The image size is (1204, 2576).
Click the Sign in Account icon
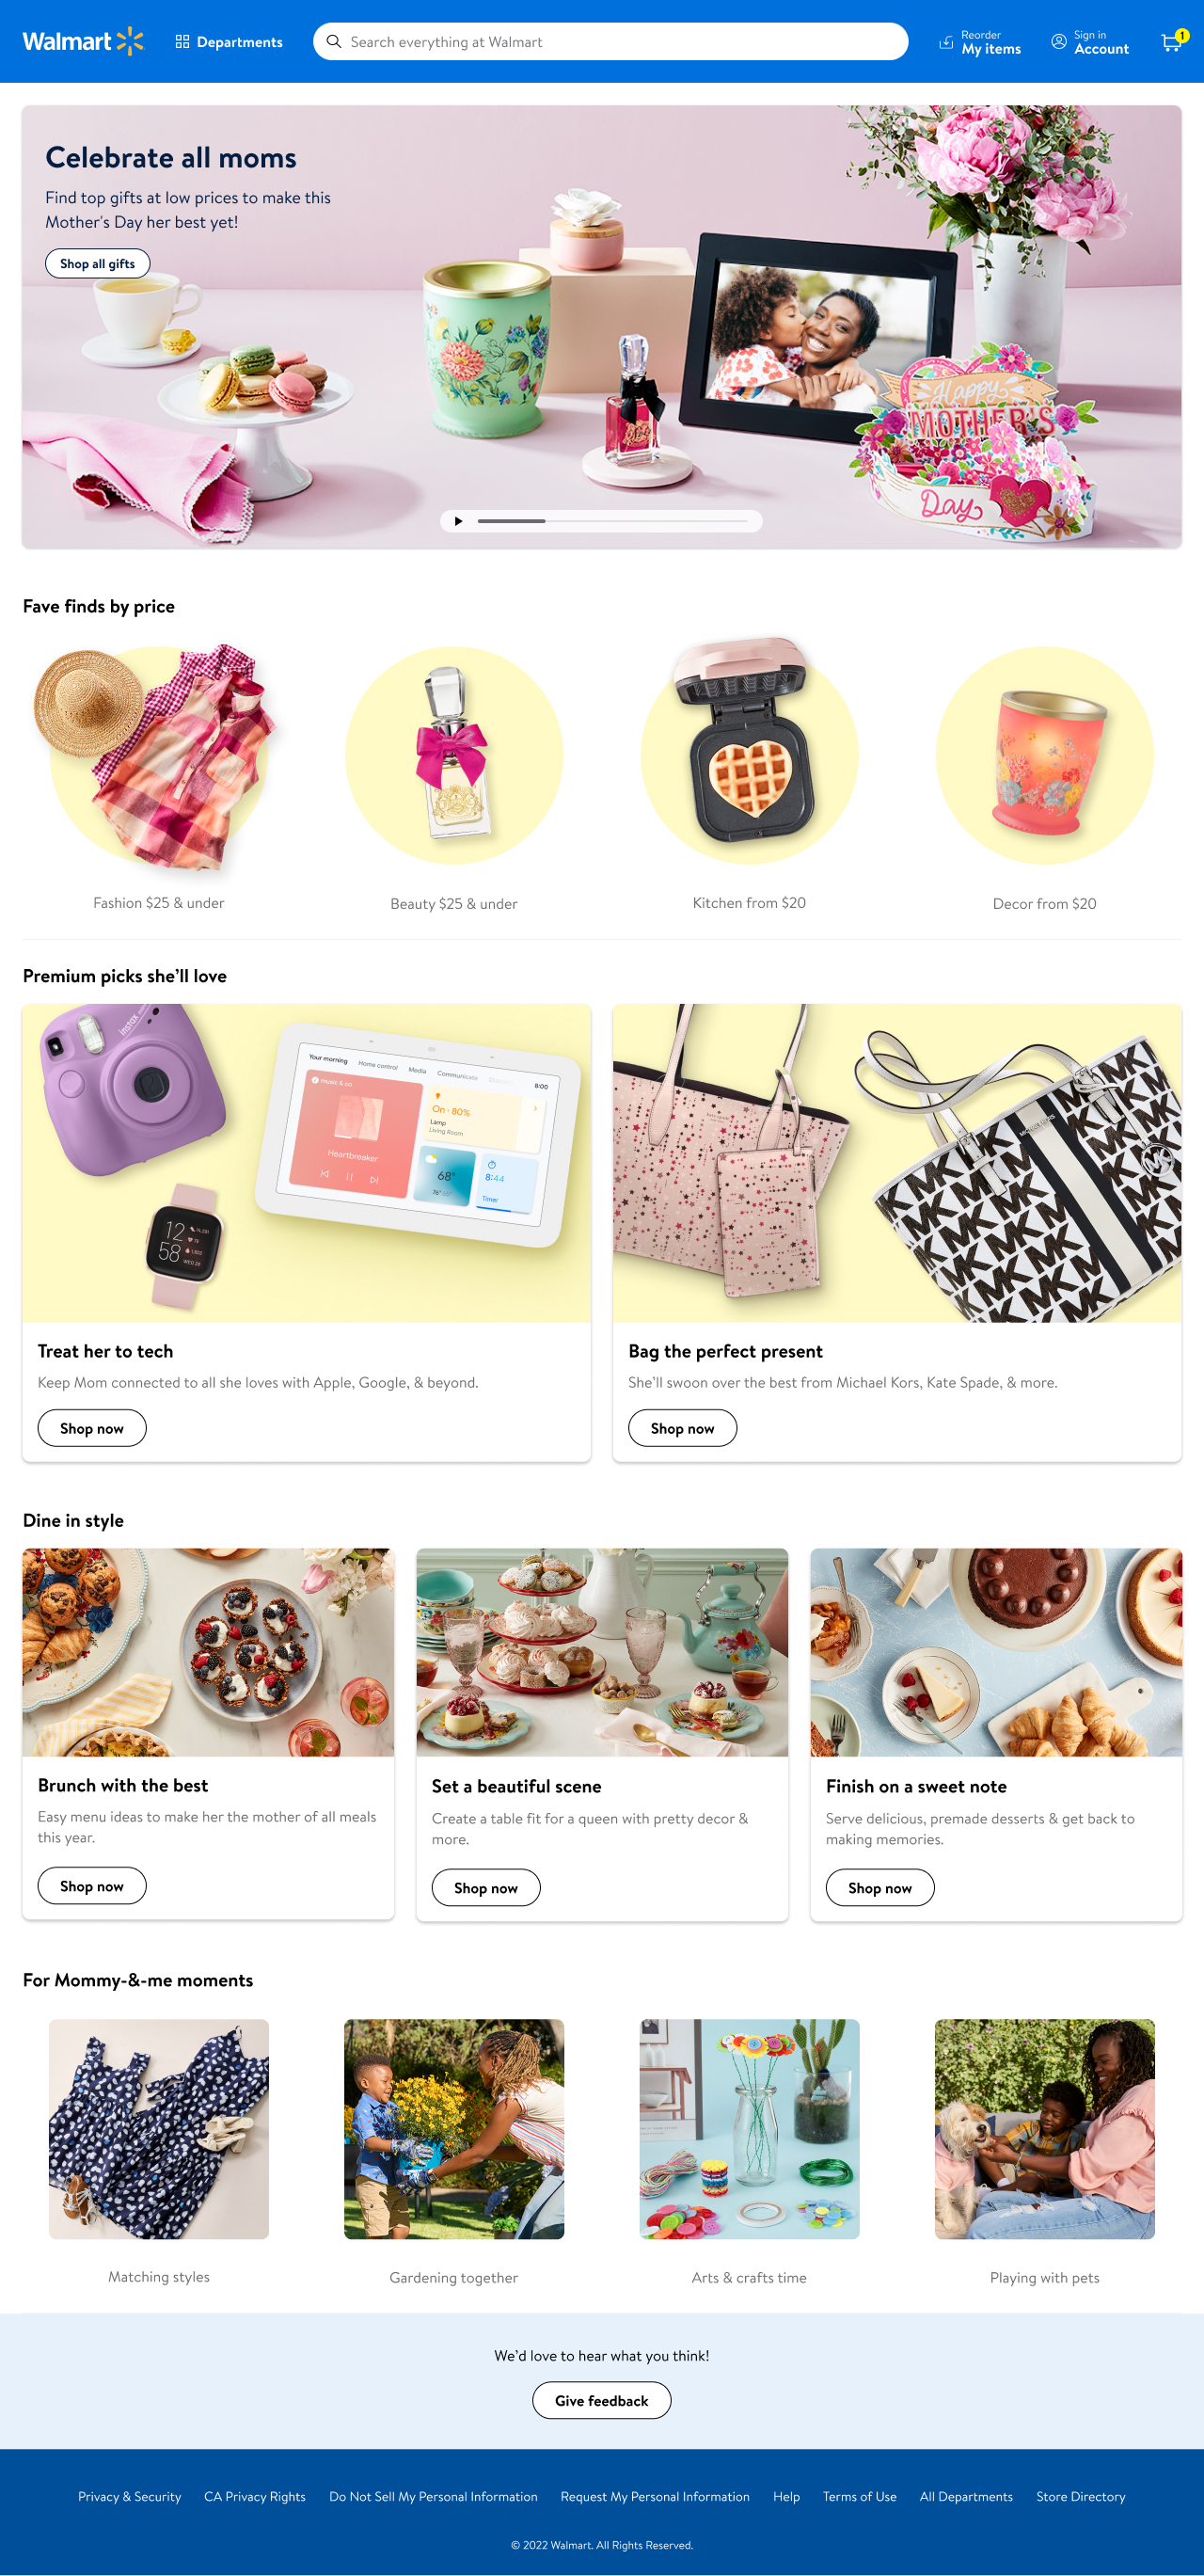[x=1058, y=41]
